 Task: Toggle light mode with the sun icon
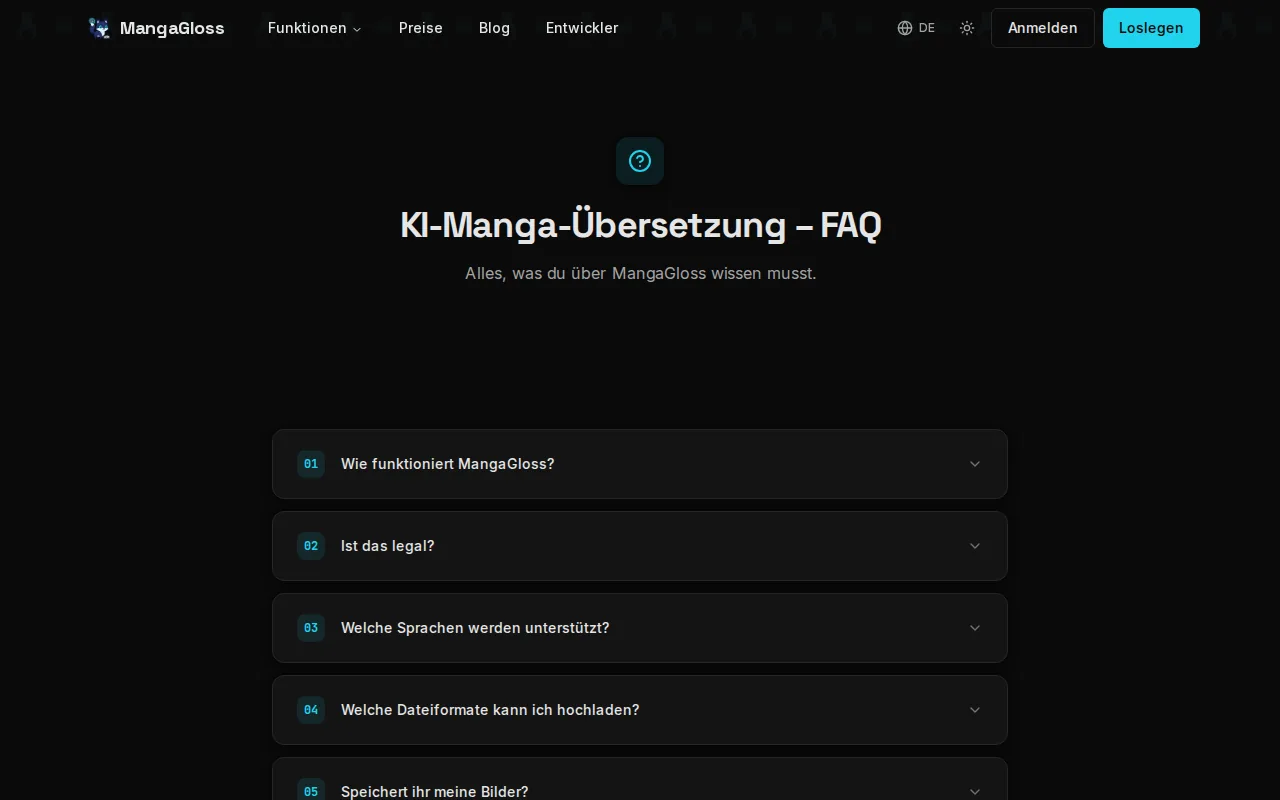tap(967, 28)
